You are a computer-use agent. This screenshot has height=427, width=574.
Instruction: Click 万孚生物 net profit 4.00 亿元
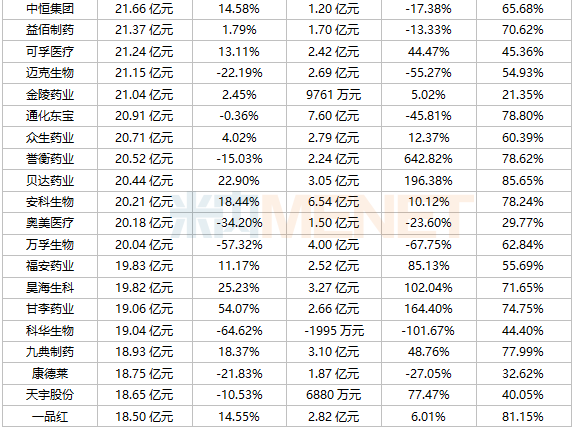(x=334, y=245)
